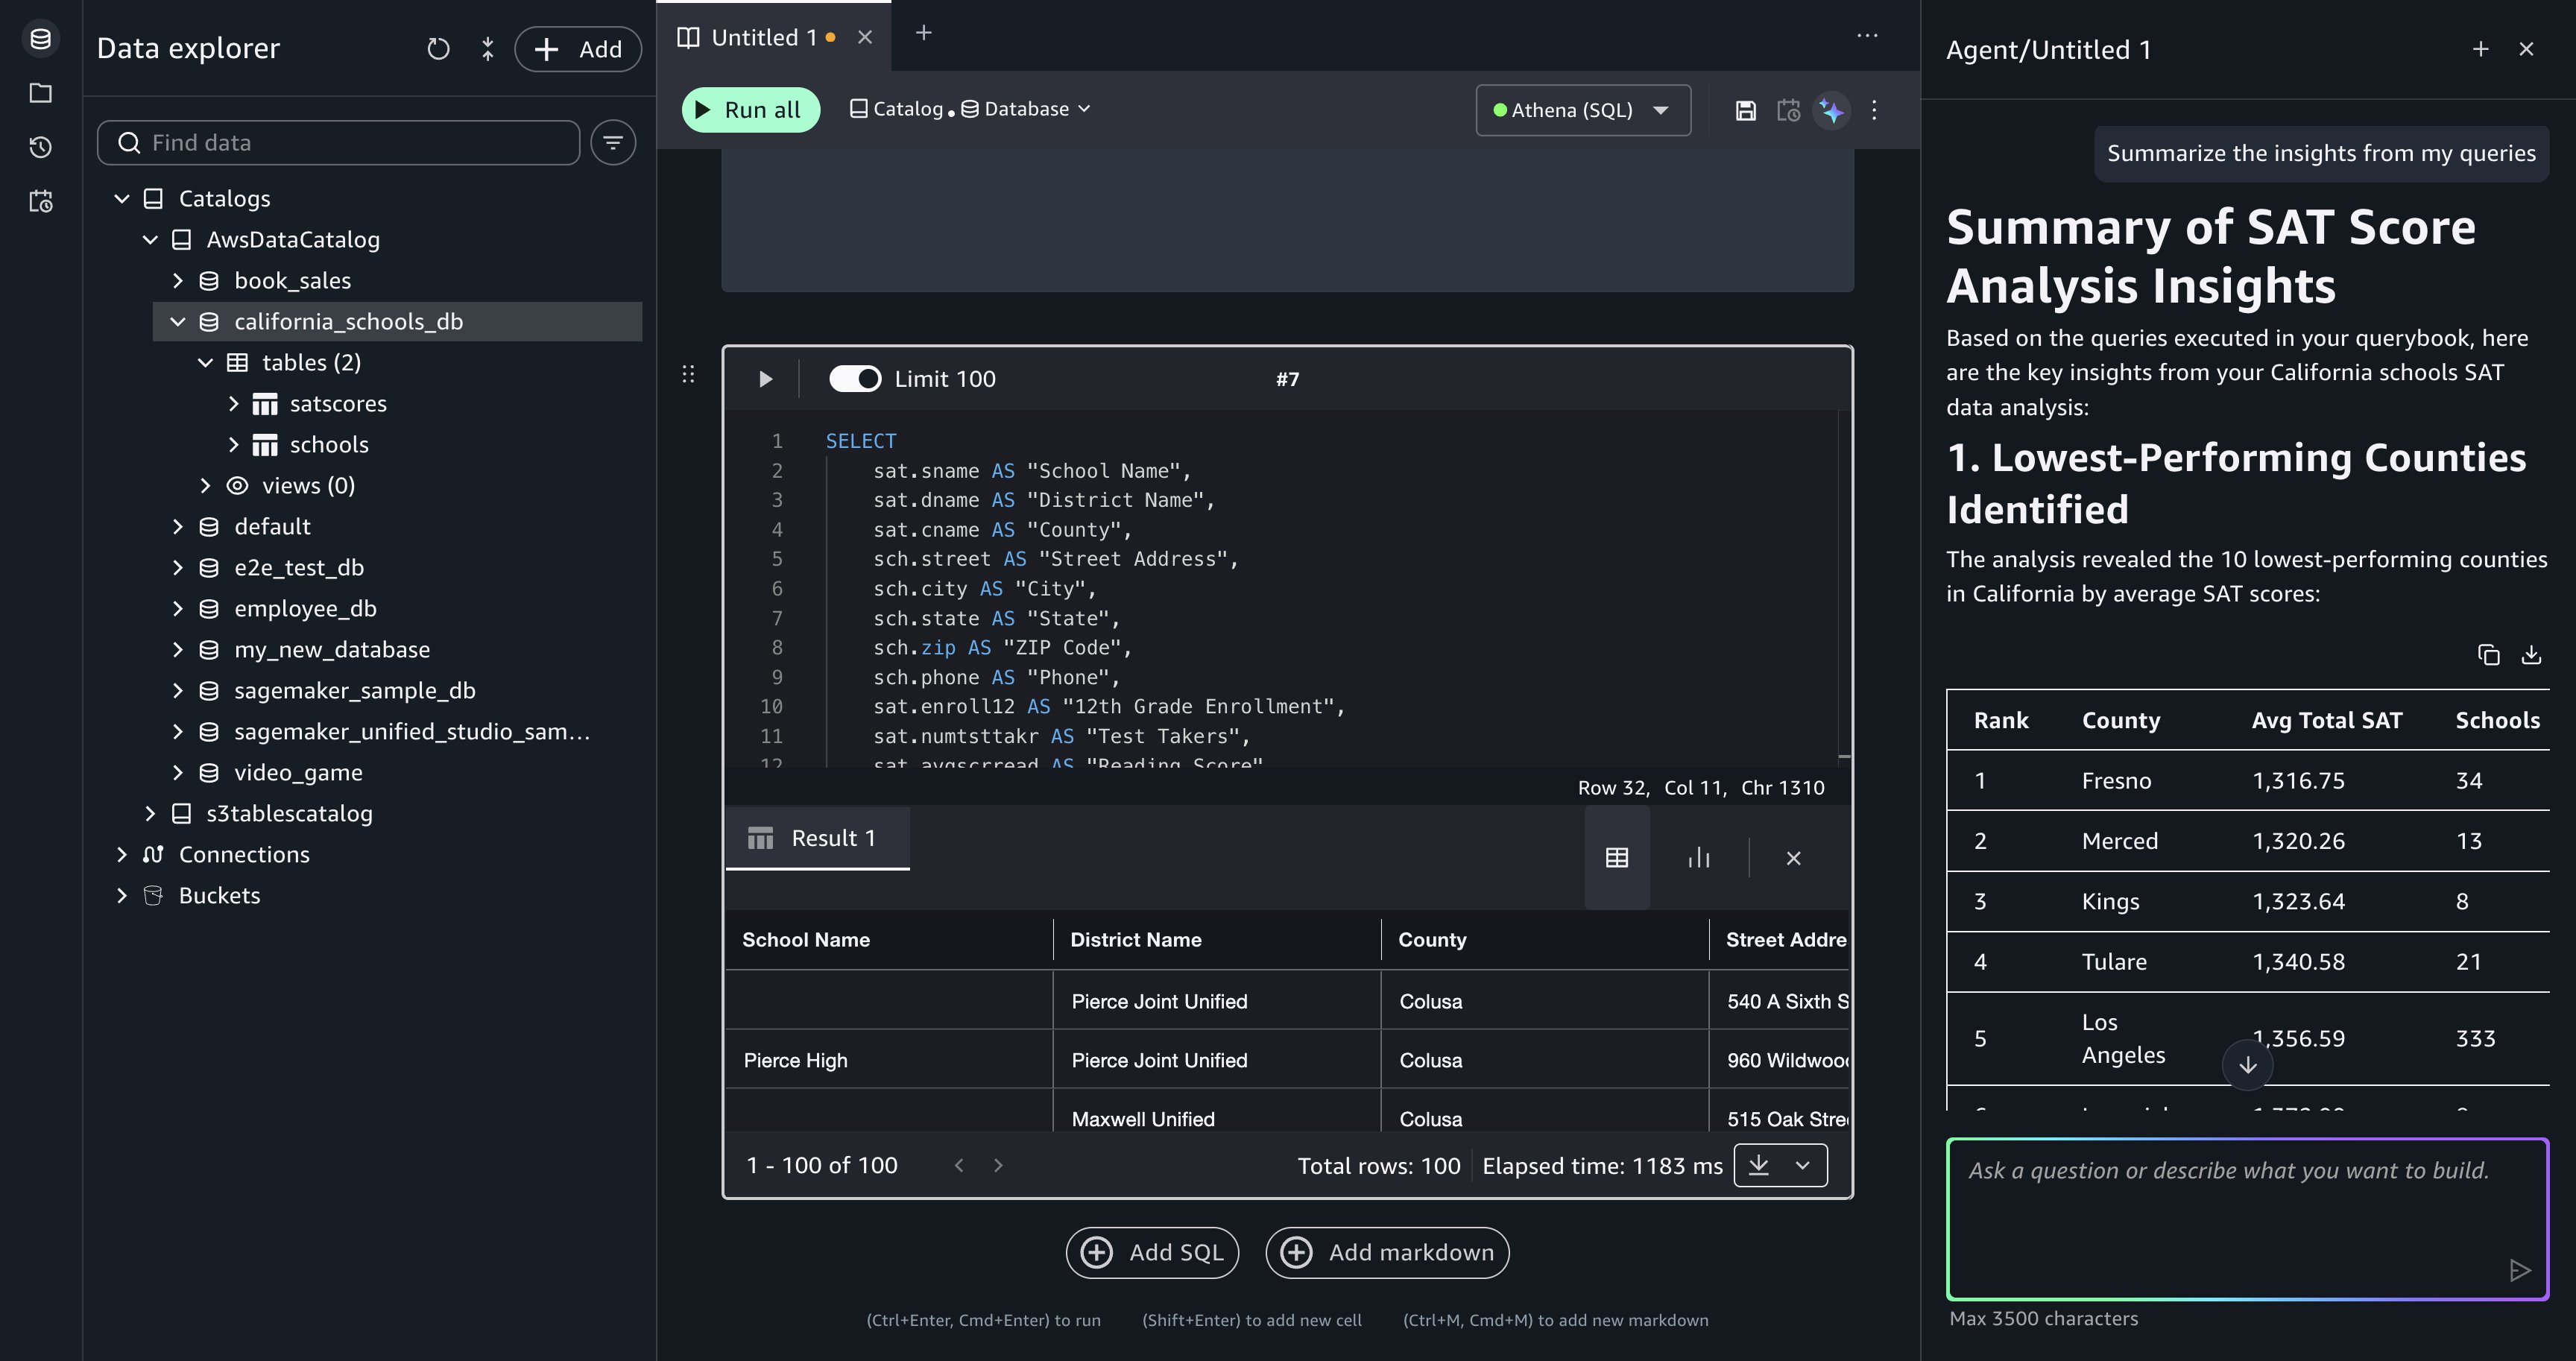
Task: Close the Agent panel
Action: tap(2526, 49)
